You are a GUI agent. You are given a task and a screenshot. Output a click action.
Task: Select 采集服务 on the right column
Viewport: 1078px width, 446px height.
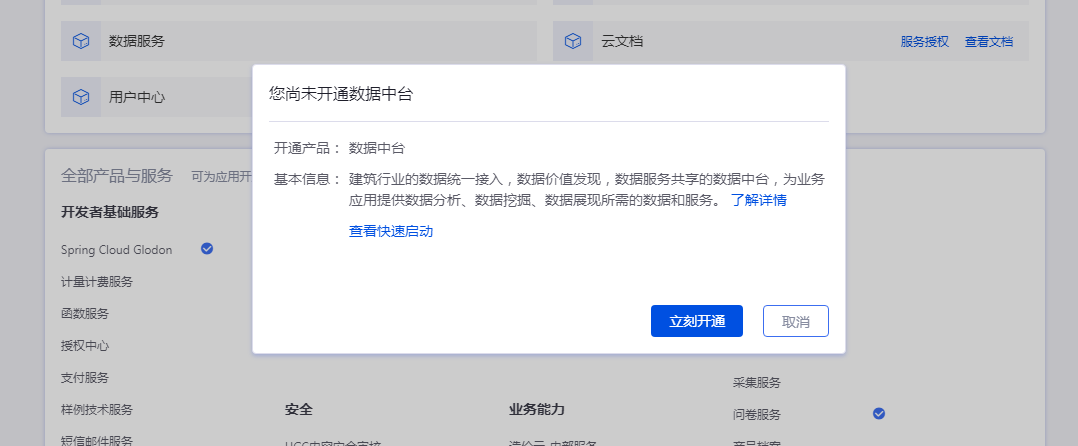click(756, 382)
